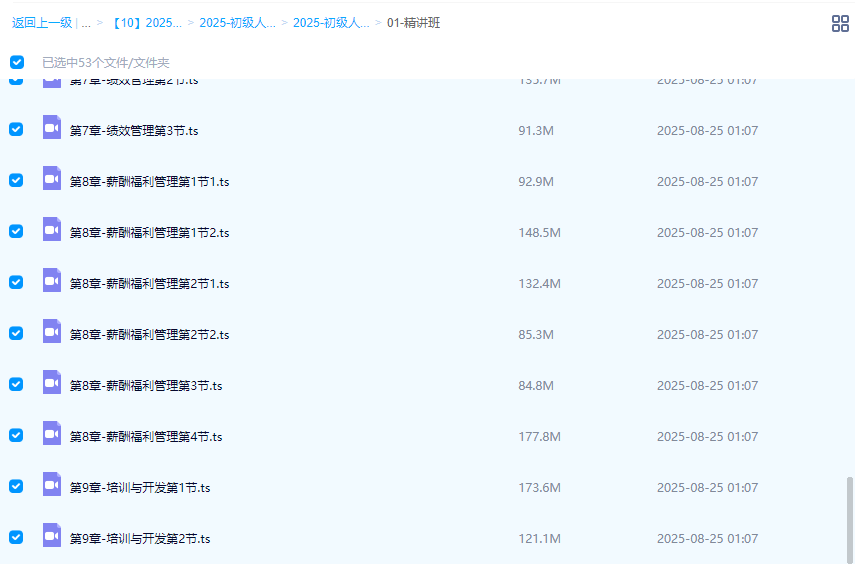Open second 2025-初级人... breadcrumb before 01-精讲班

[x=331, y=23]
